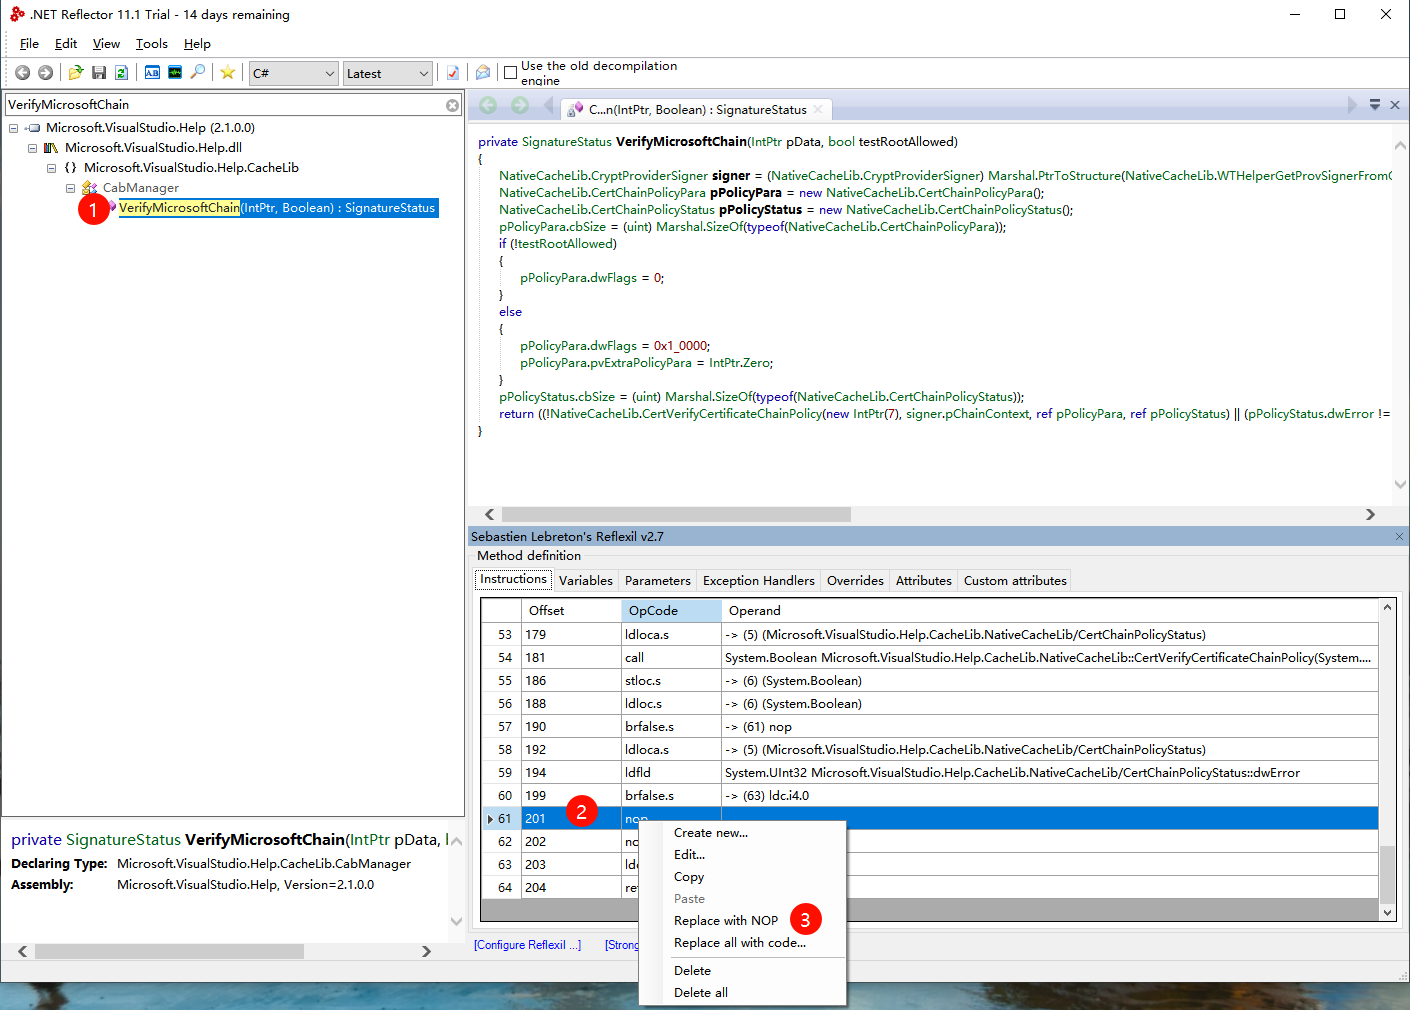Select instruction row 54 with call opcode
The height and width of the screenshot is (1010, 1410).
(x=929, y=658)
